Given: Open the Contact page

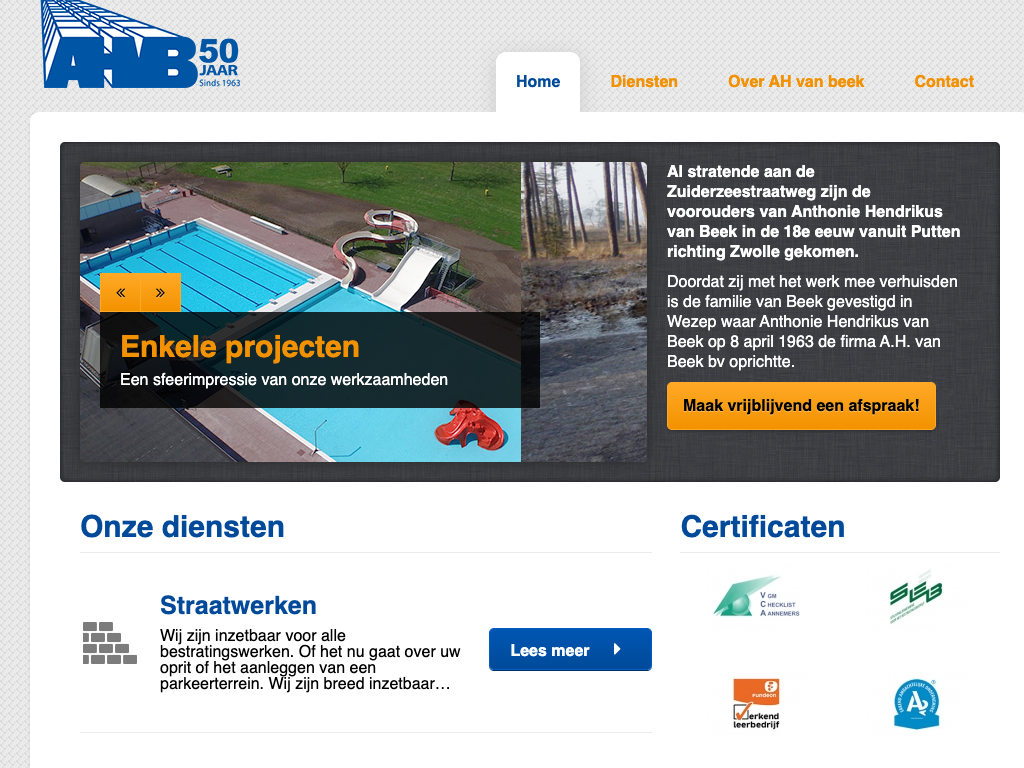Looking at the screenshot, I should click(944, 82).
